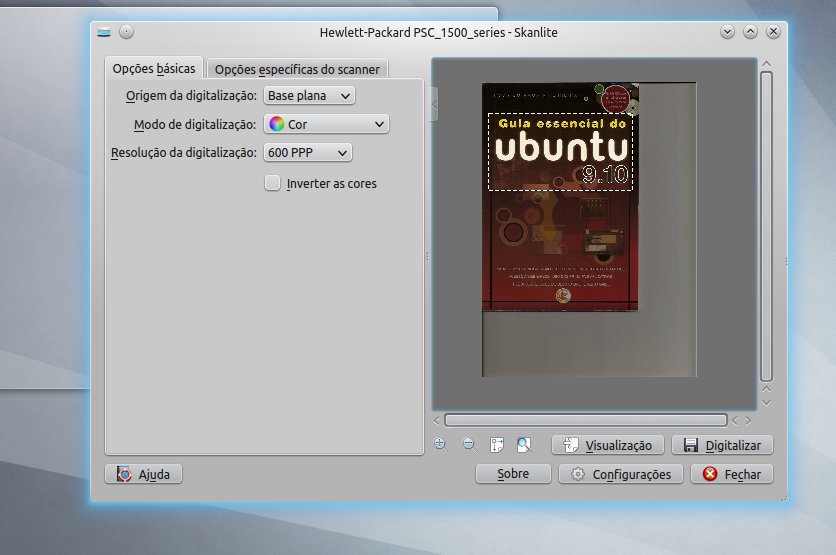Click the Skanlite window menu icon in title bar
This screenshot has height=555, width=836.
(104, 33)
